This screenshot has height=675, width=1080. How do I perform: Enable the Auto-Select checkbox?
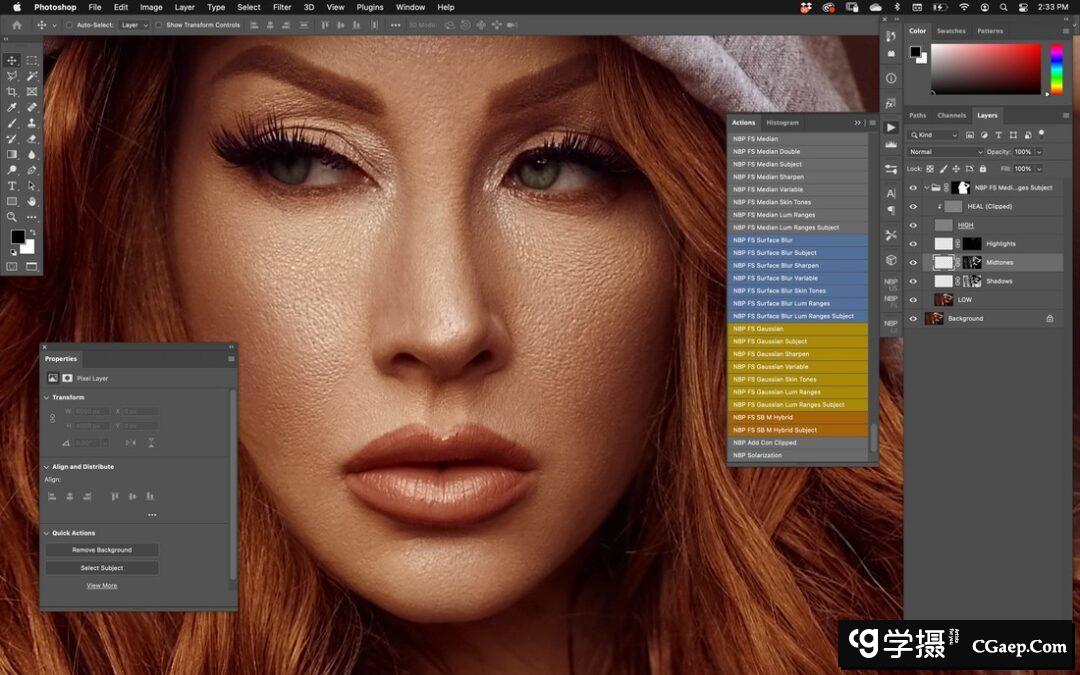click(69, 25)
